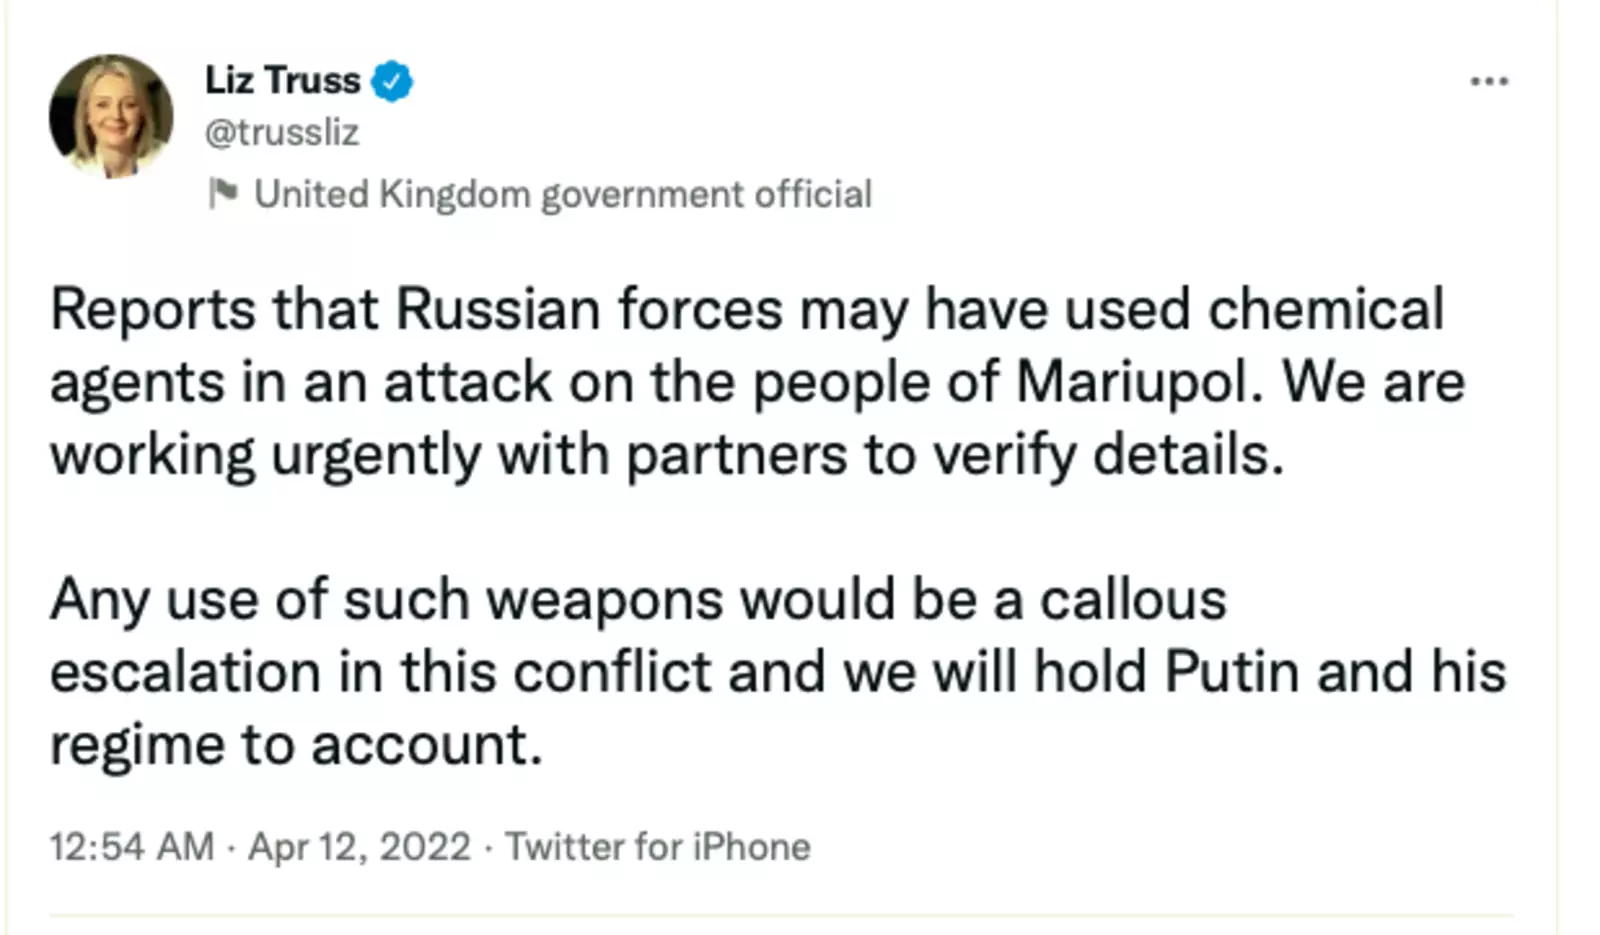Open the @trussliz handle link

coord(281,132)
